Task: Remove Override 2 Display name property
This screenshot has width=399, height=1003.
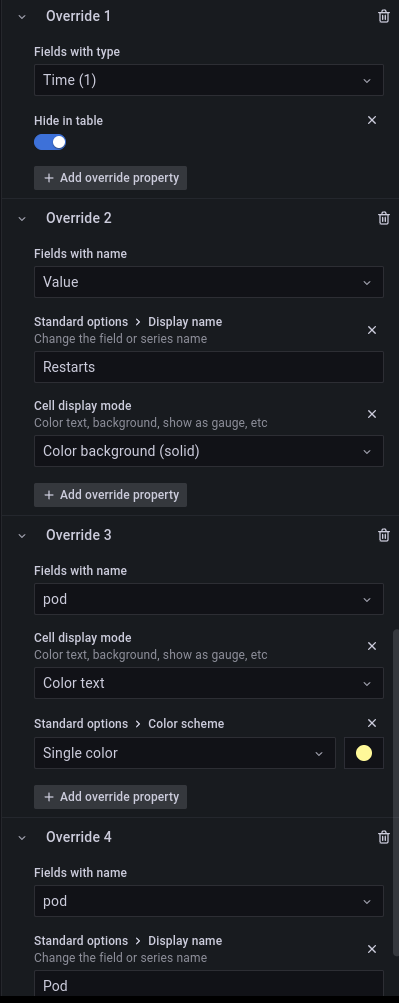Action: point(372,330)
